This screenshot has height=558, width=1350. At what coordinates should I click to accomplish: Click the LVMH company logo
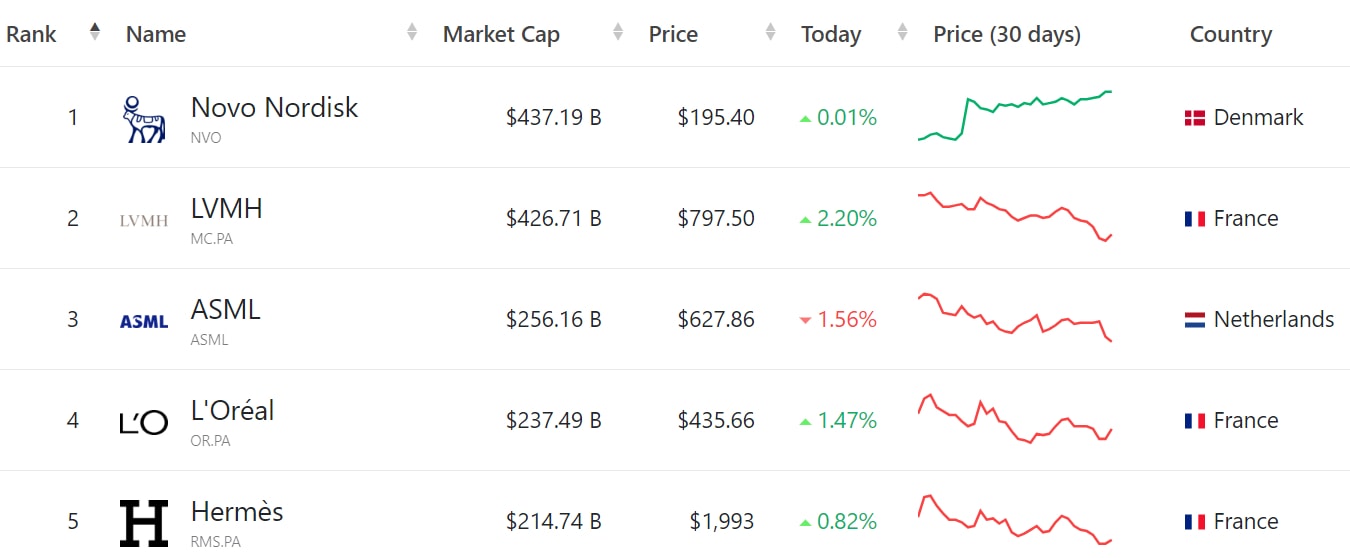click(x=144, y=221)
